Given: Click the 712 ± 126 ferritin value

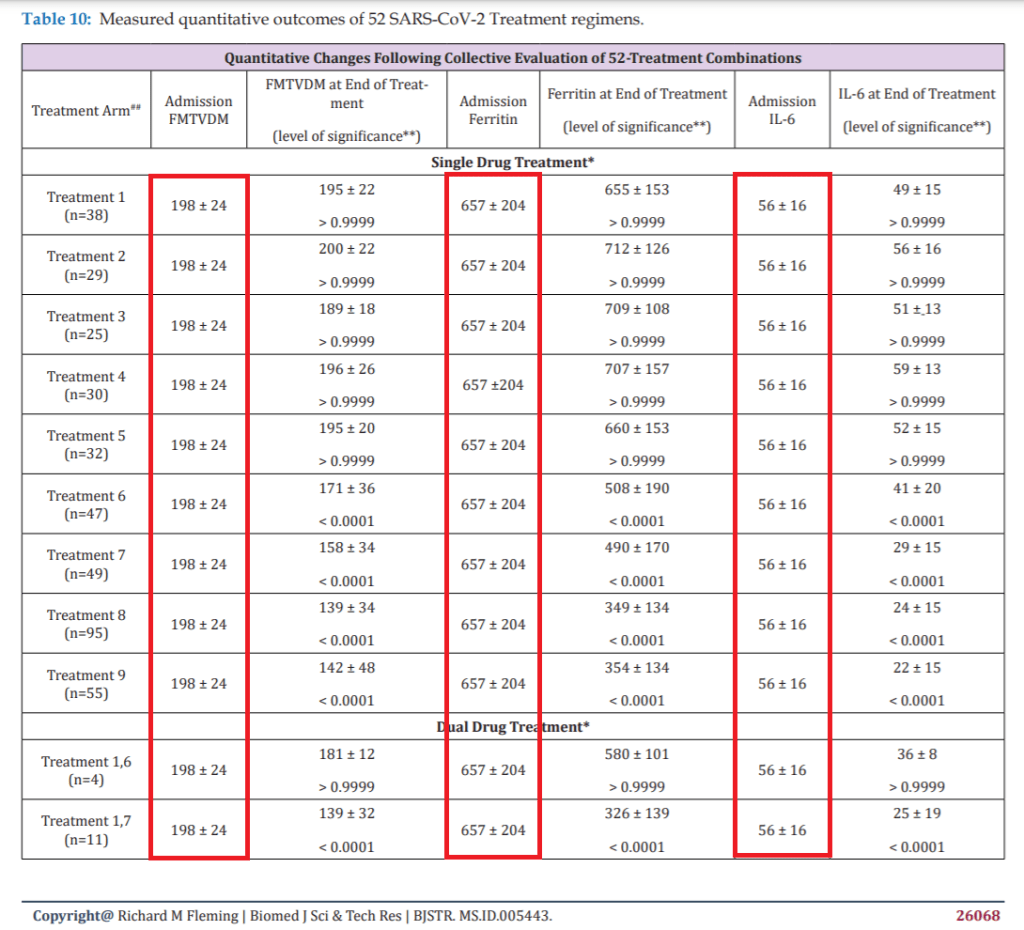Looking at the screenshot, I should pyautogui.click(x=637, y=249).
